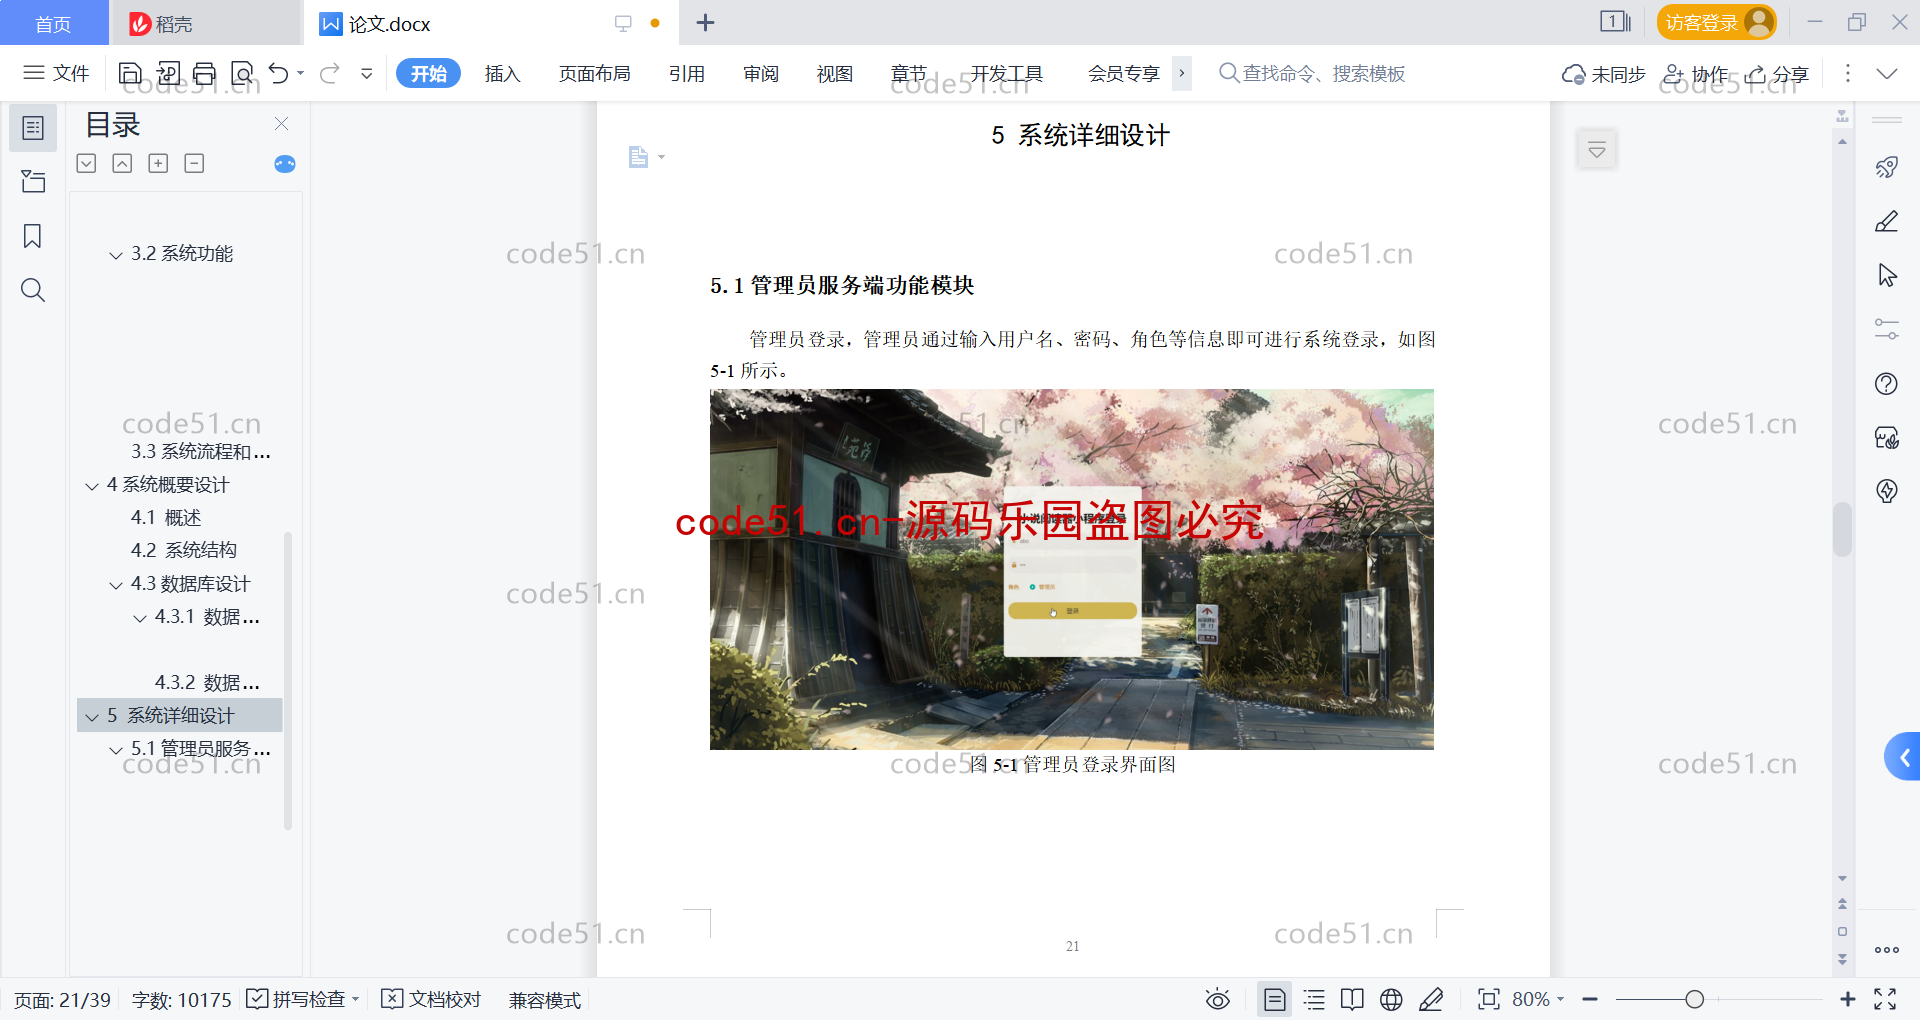Click the 未同步 sync status button
1920x1020 pixels.
coord(1604,74)
